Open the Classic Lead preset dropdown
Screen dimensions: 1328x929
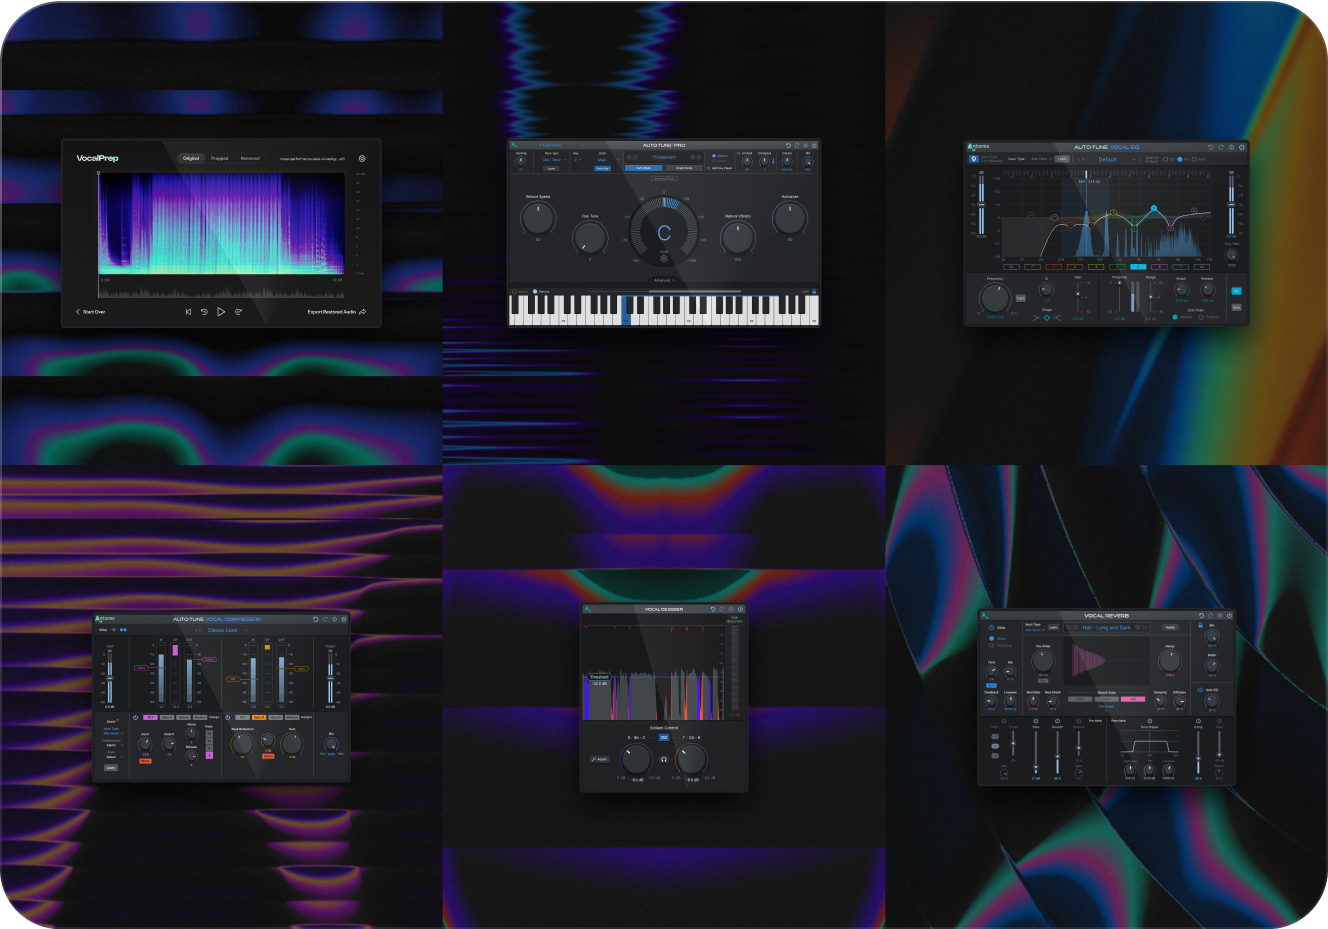point(223,630)
